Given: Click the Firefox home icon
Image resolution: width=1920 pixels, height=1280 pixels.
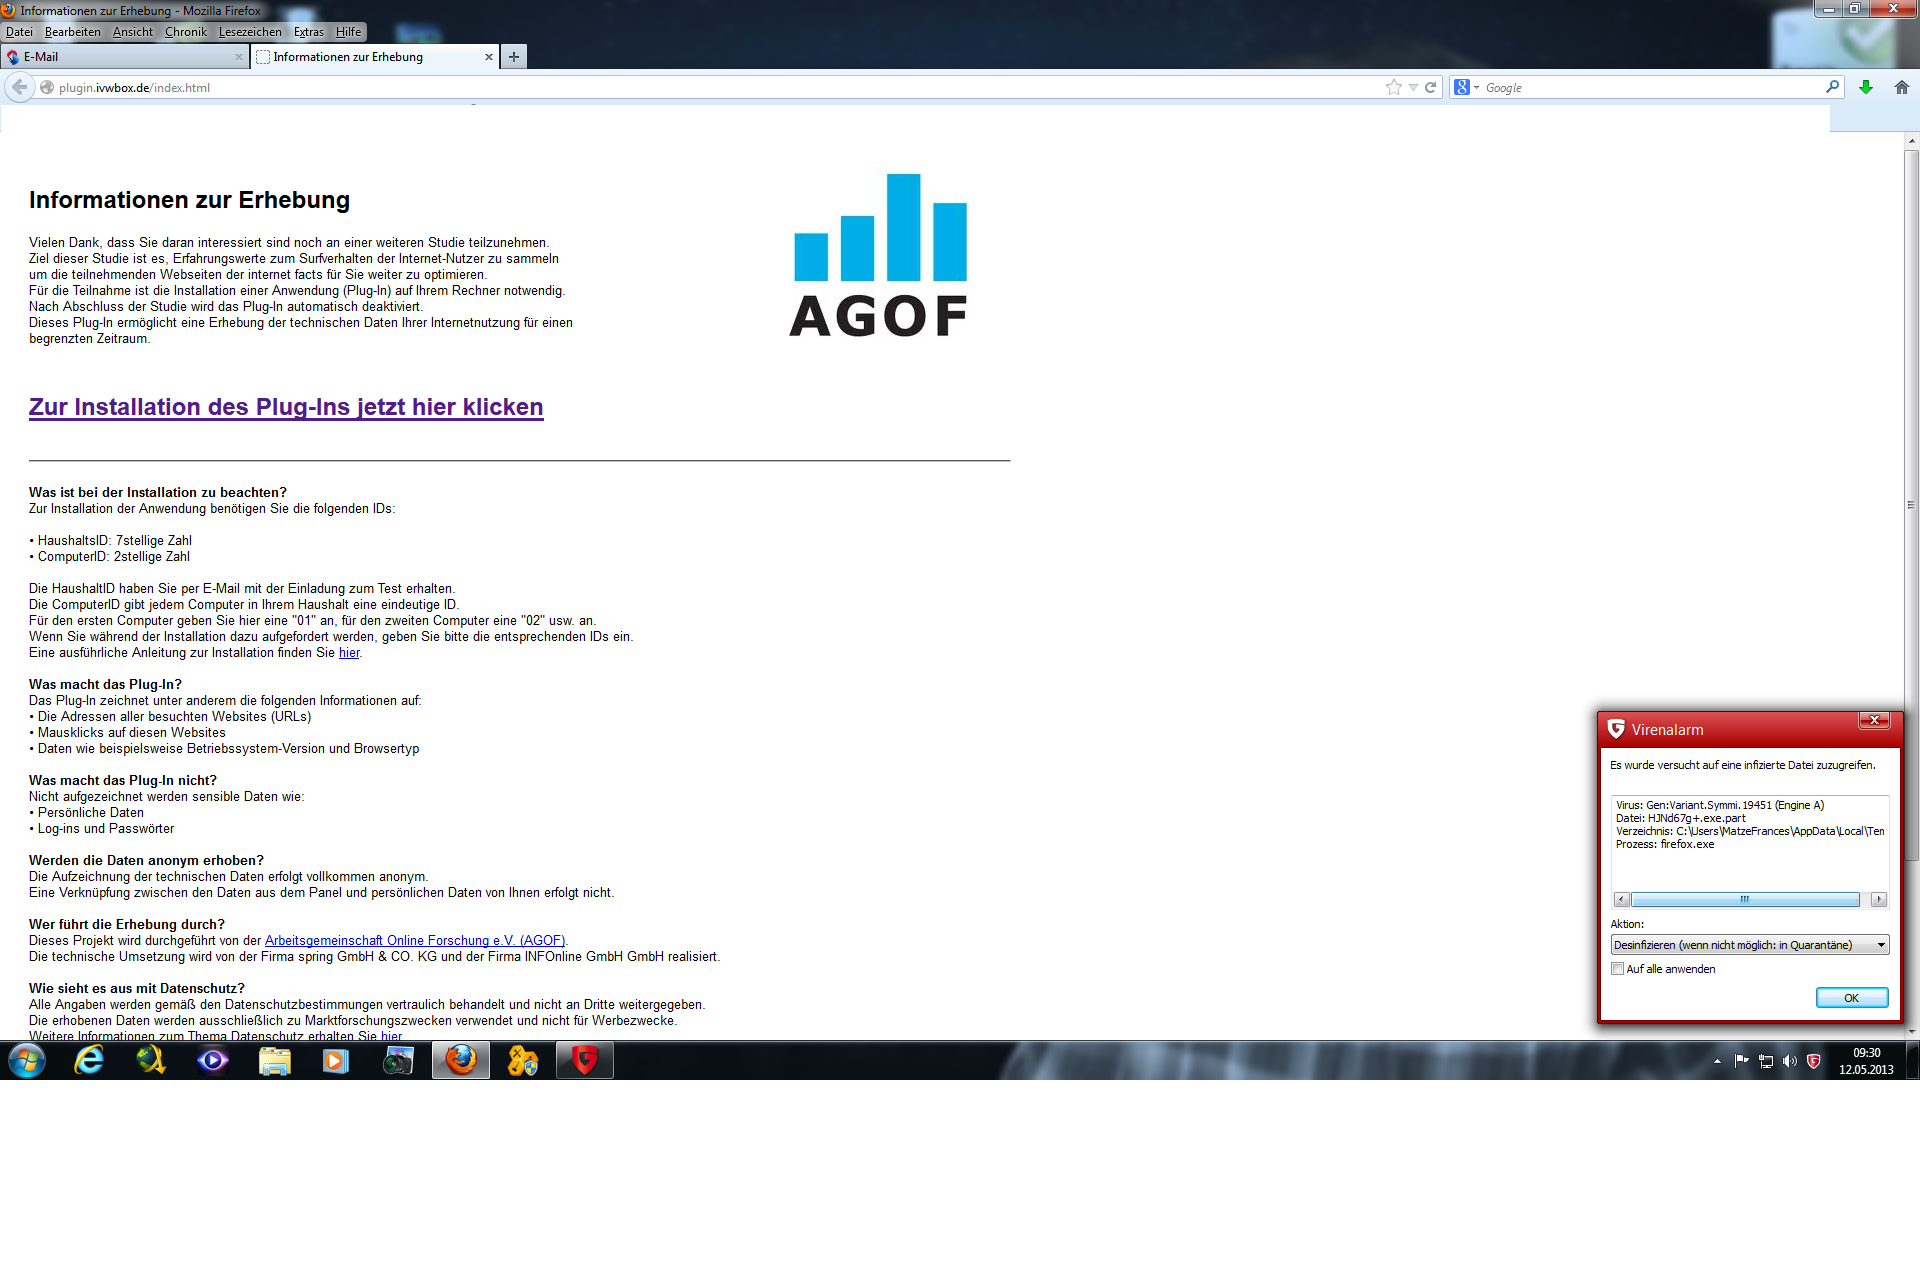Looking at the screenshot, I should point(1901,88).
